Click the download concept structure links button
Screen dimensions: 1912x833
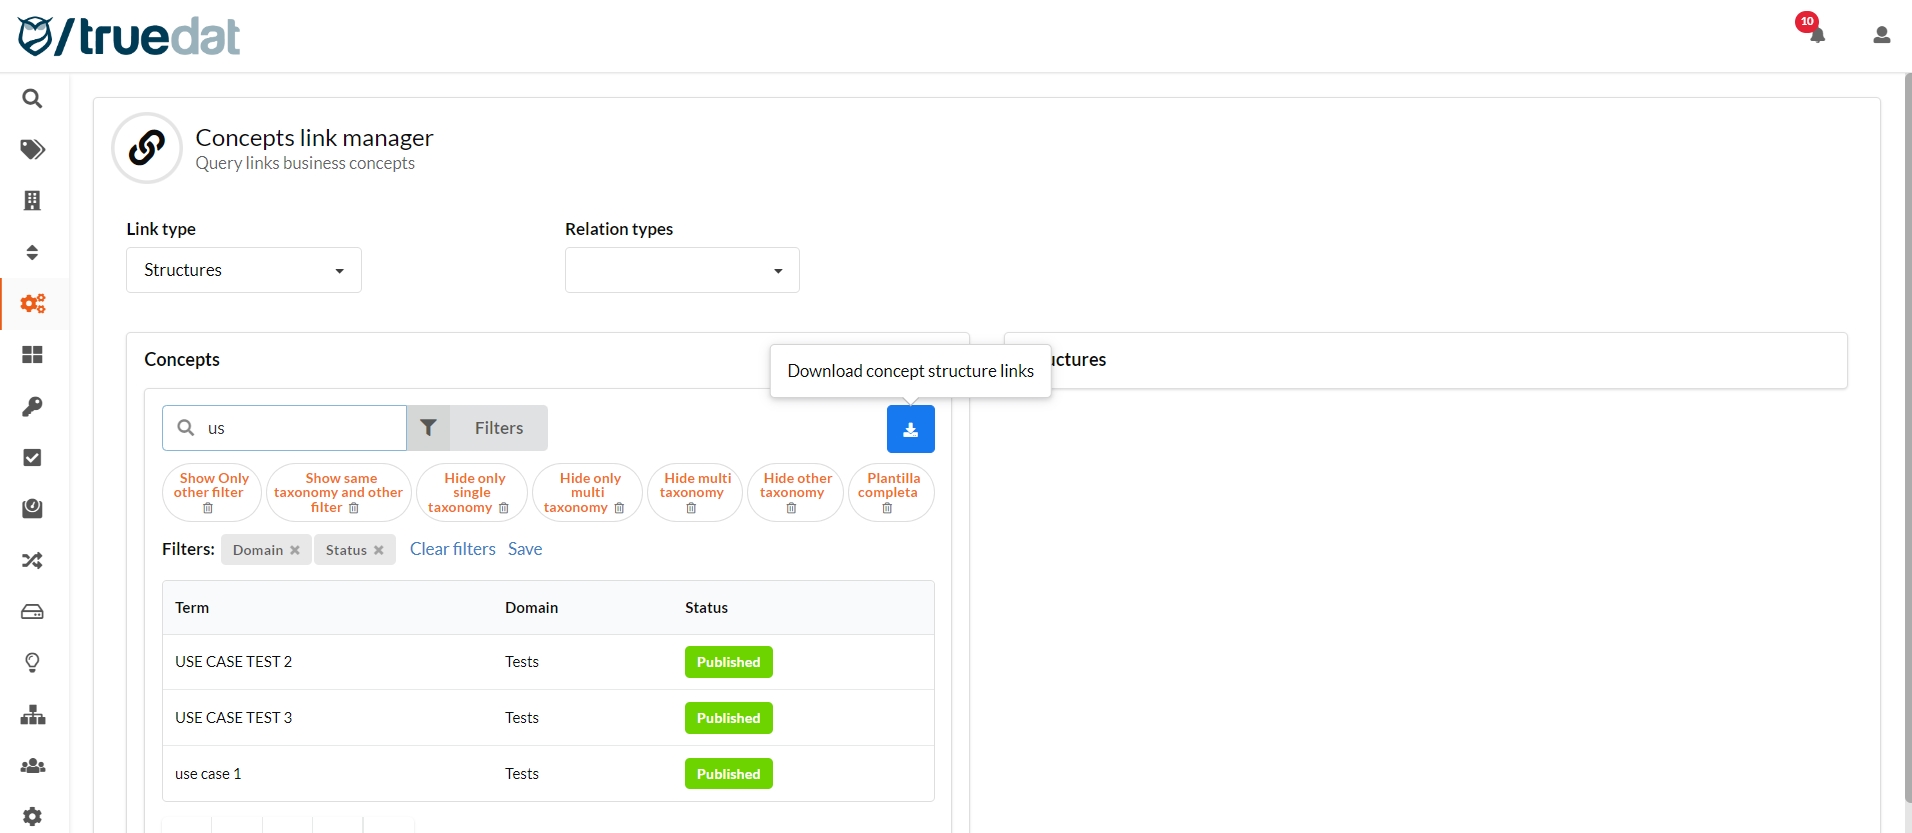coord(910,429)
